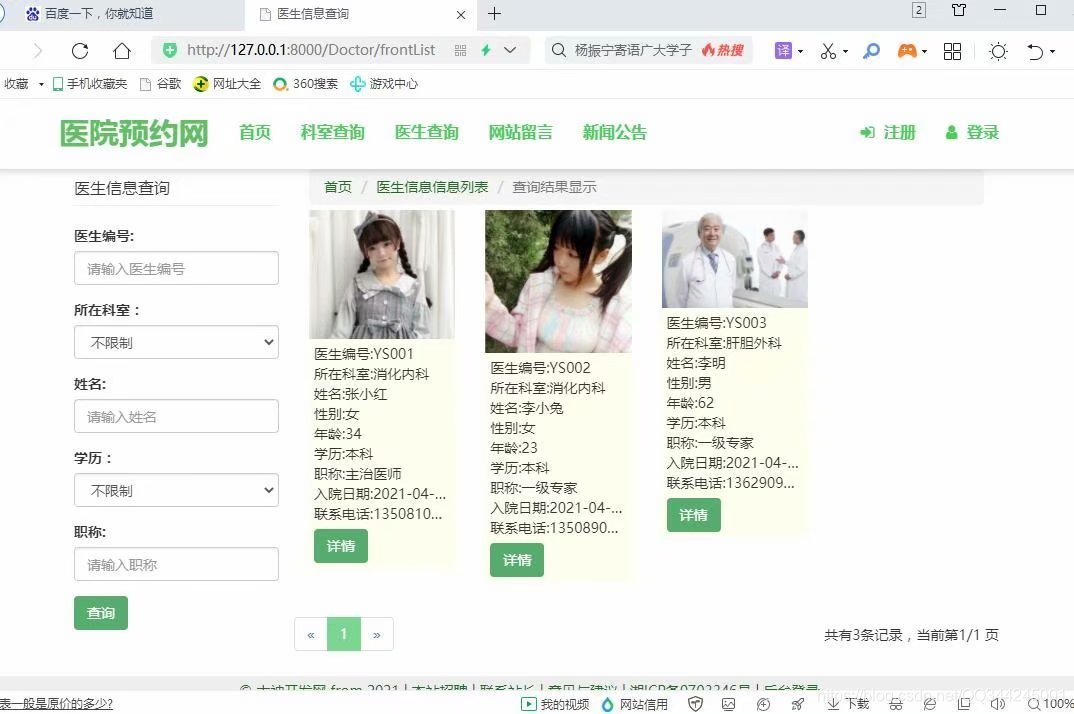Click the search magnifier in search box

(559, 50)
